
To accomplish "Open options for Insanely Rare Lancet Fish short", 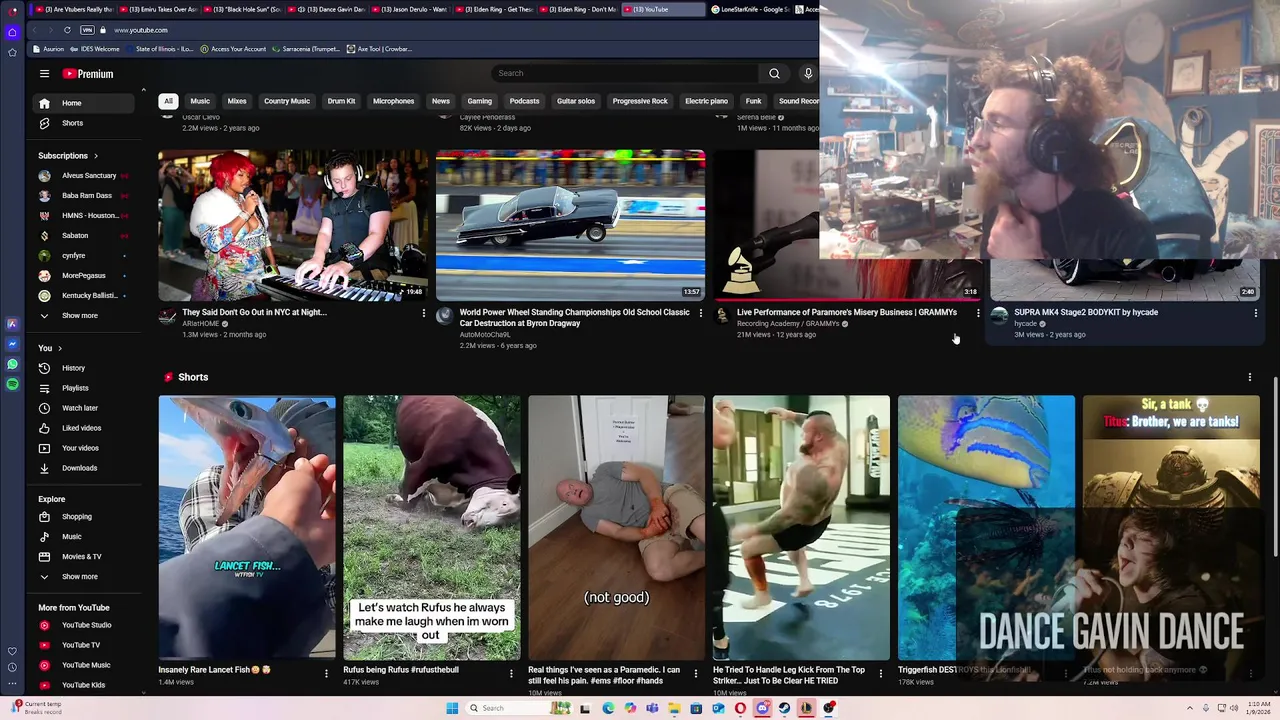I will coord(326,674).
